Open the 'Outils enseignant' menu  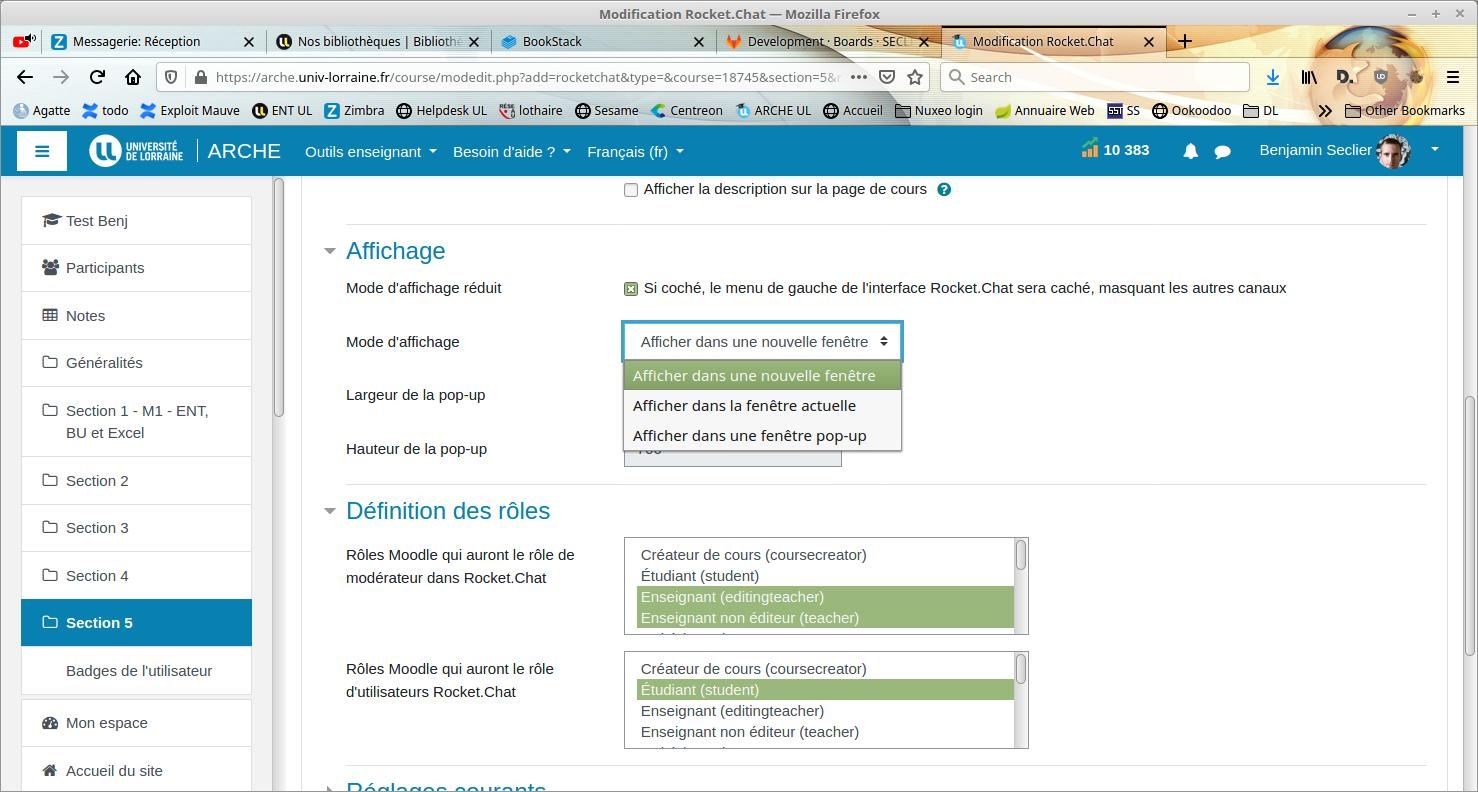tap(370, 152)
